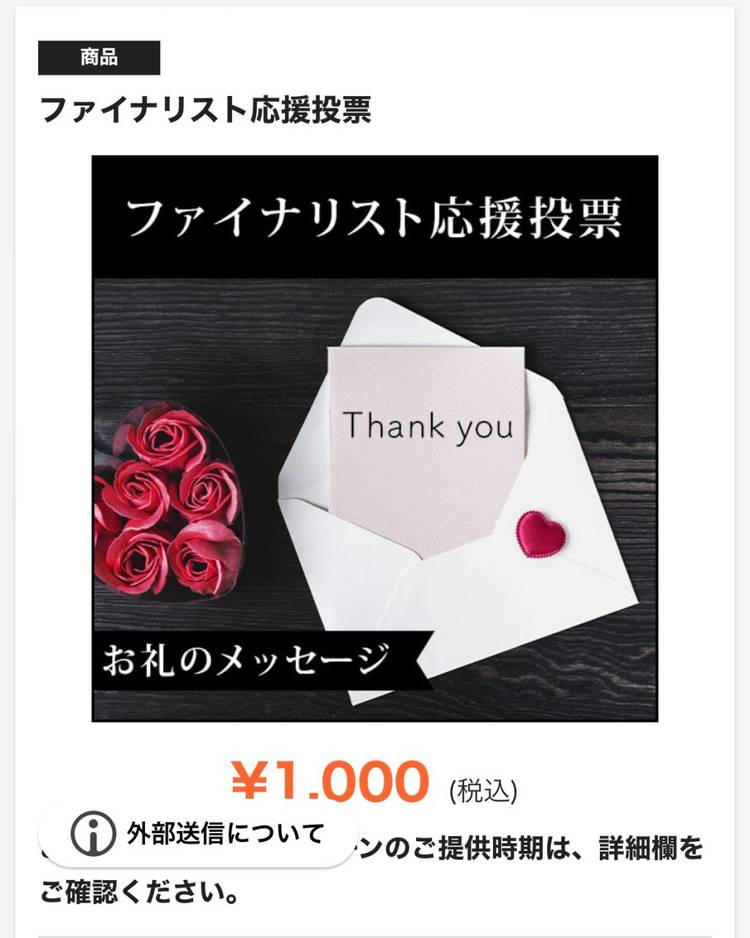Click the ご確認ください text line

141,892
